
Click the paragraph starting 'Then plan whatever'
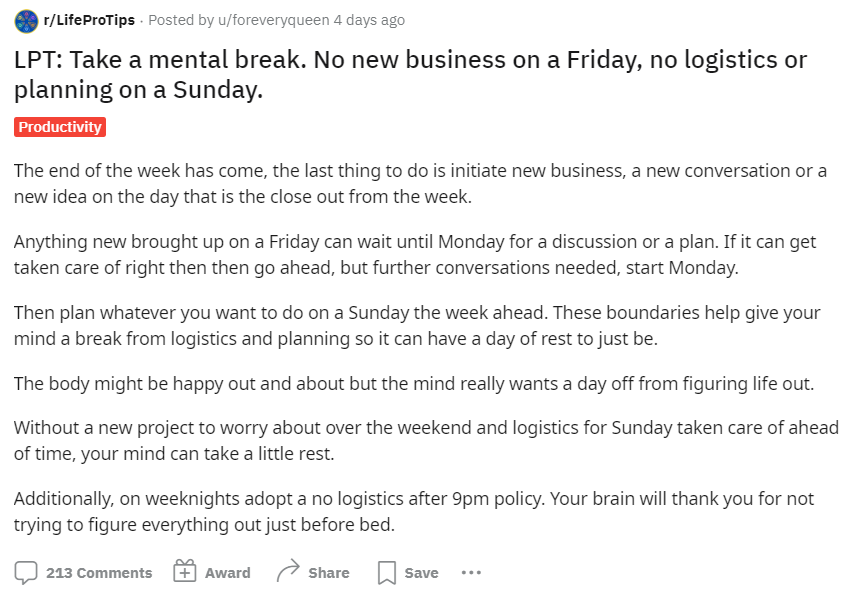pos(417,326)
